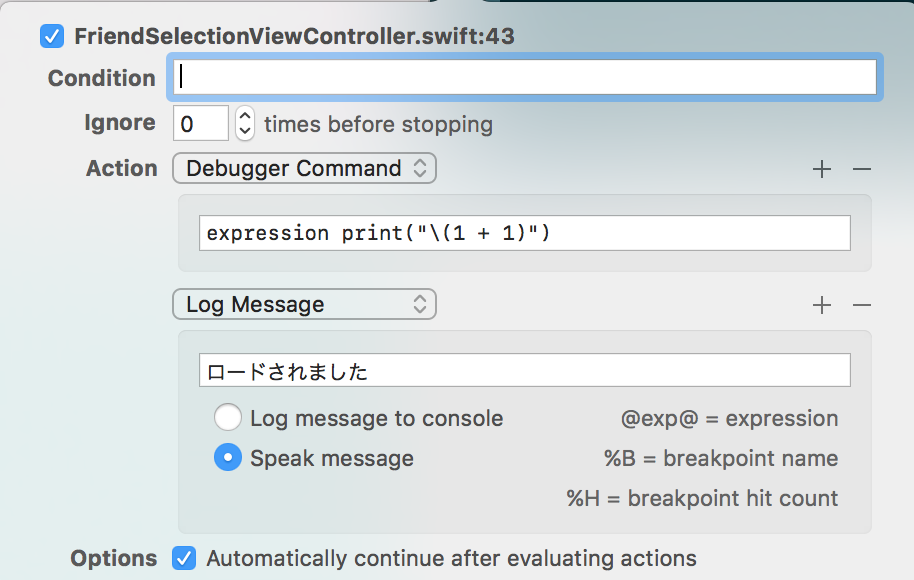Disable the FriendSelectionViewController.swift:43 breakpoint checkbox
Image resolution: width=914 pixels, height=580 pixels.
[x=52, y=36]
